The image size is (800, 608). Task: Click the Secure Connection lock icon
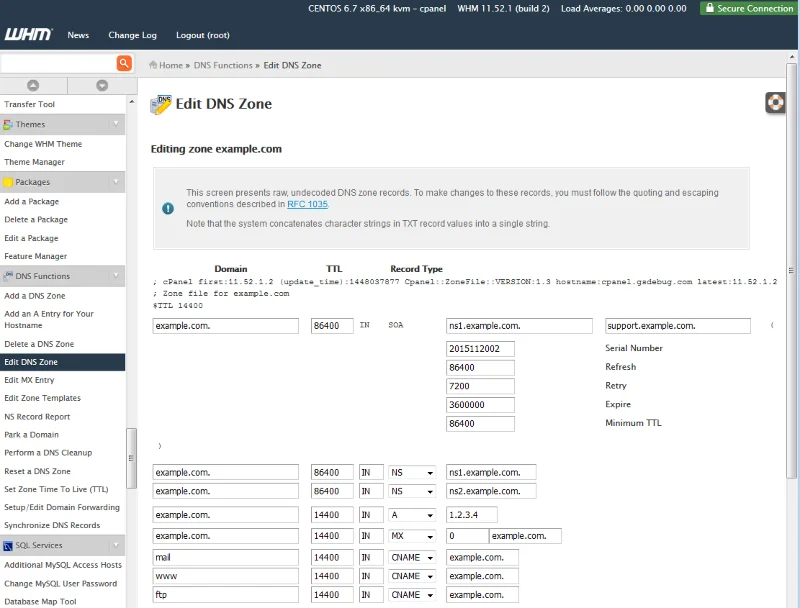(709, 8)
